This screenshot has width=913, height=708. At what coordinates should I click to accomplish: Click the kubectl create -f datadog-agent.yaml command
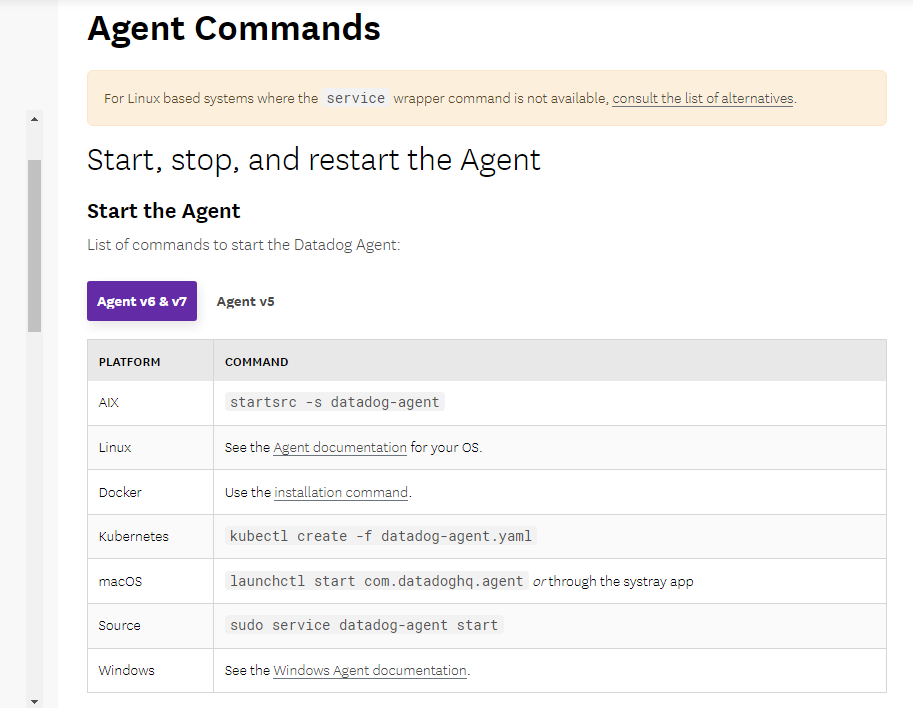pos(381,536)
